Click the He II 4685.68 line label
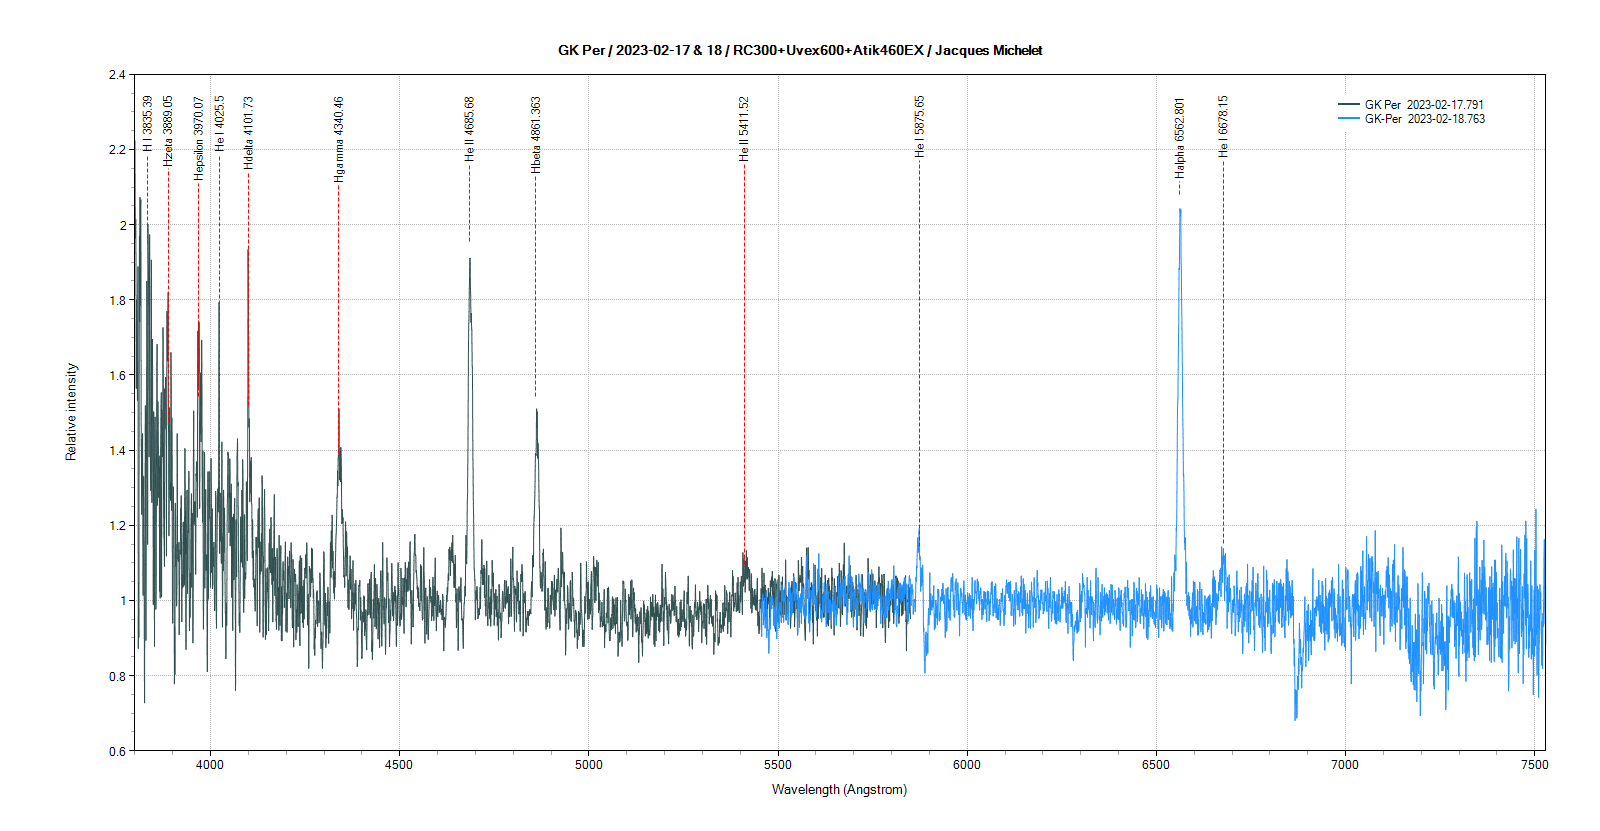 [x=470, y=129]
